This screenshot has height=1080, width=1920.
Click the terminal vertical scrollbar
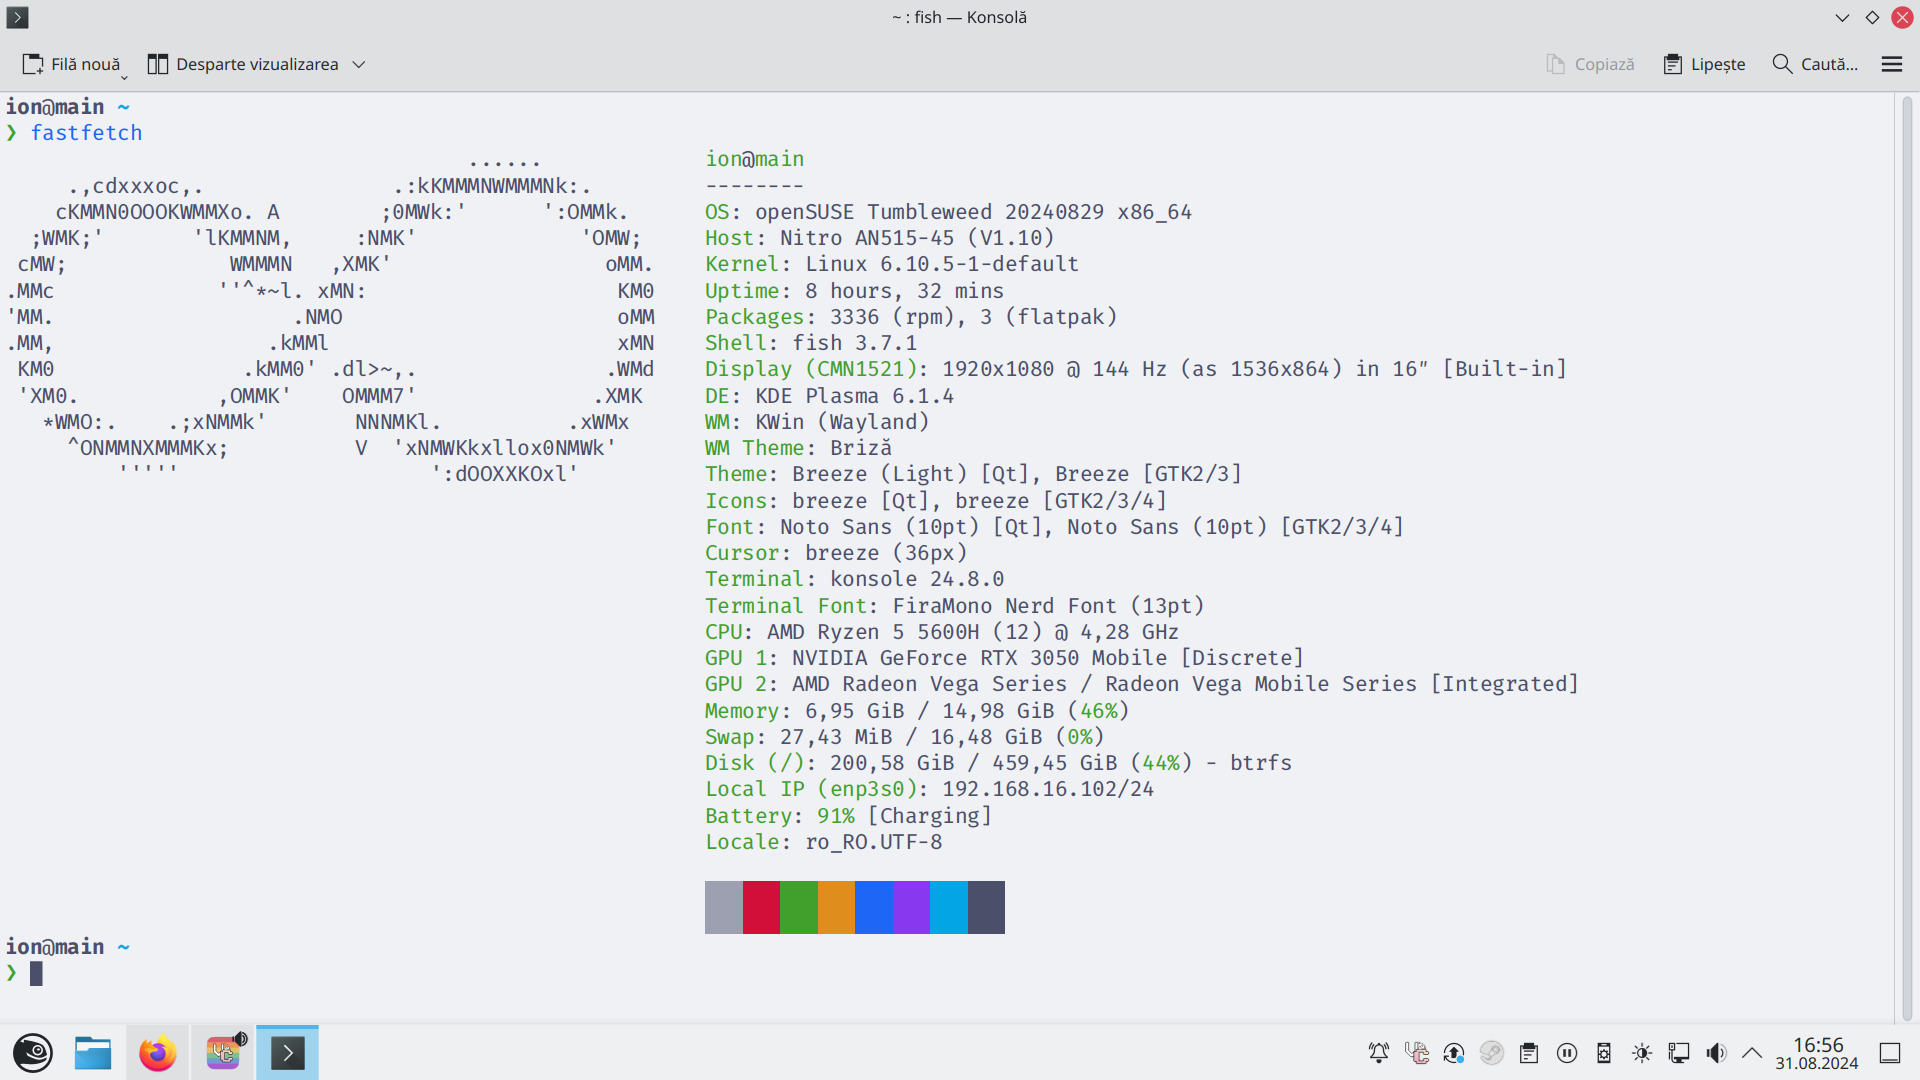1907,555
